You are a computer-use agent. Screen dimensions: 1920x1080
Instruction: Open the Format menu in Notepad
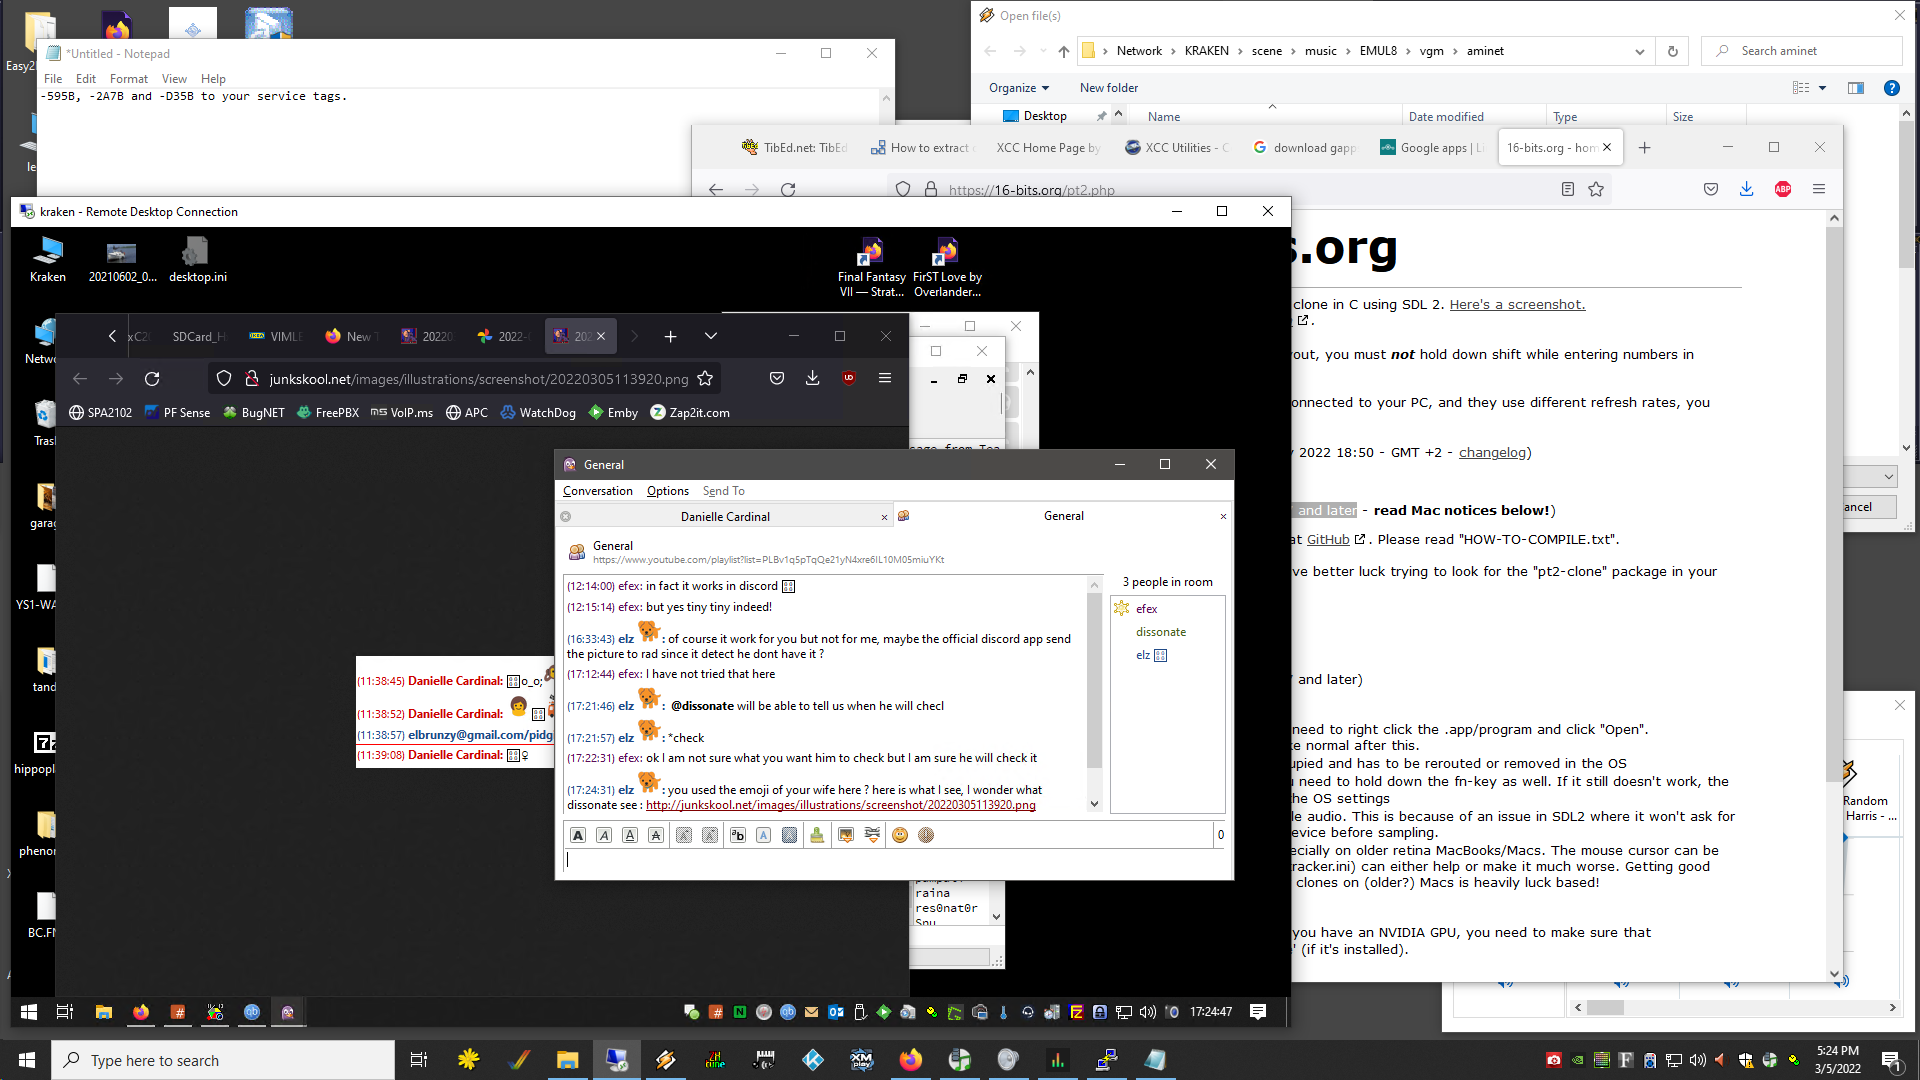(x=129, y=79)
